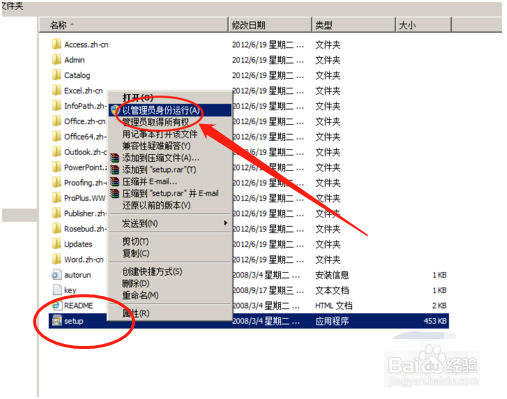The height and width of the screenshot is (399, 507).
Task: Click the README HTML file icon
Action: (x=57, y=305)
